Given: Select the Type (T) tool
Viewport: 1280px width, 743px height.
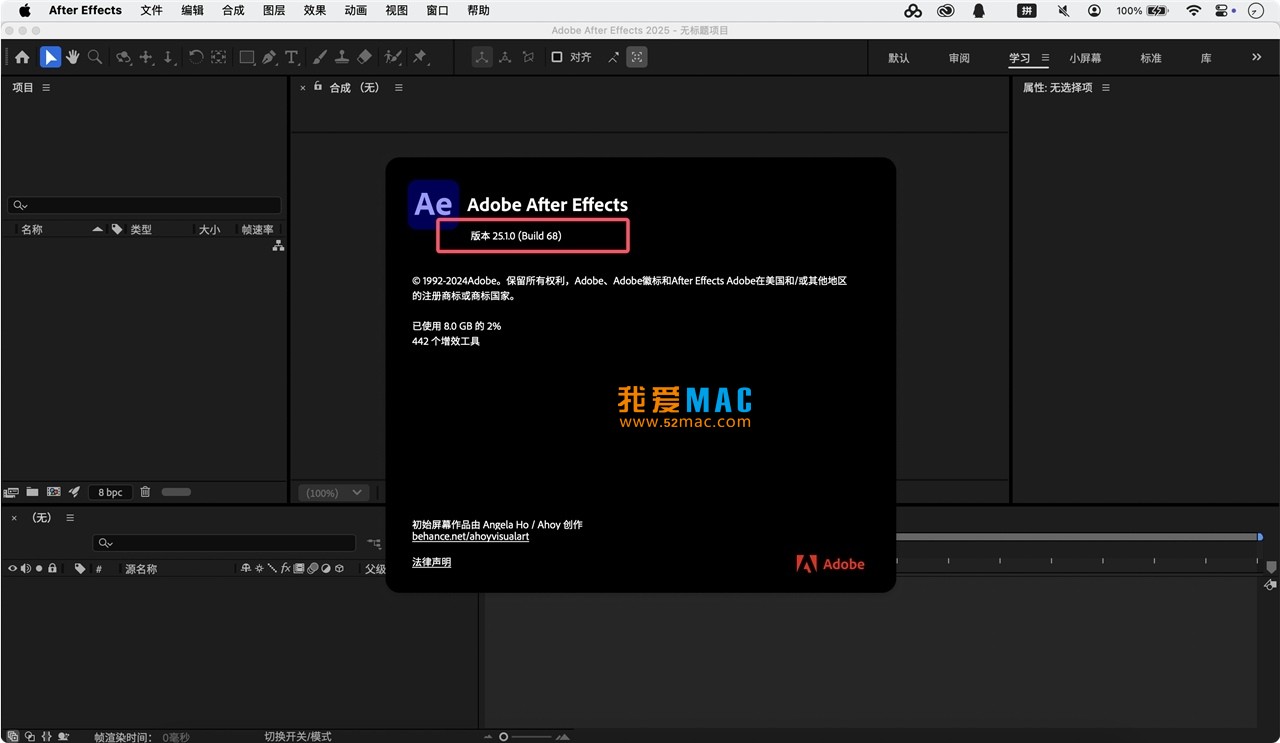Looking at the screenshot, I should 291,57.
